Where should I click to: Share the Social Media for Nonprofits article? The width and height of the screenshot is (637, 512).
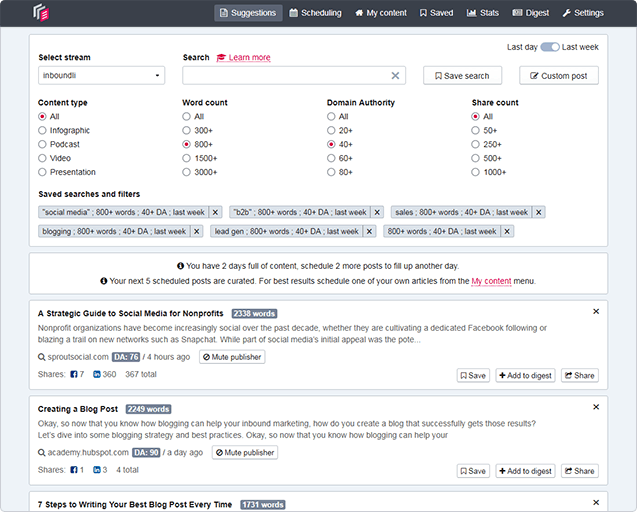pos(580,375)
